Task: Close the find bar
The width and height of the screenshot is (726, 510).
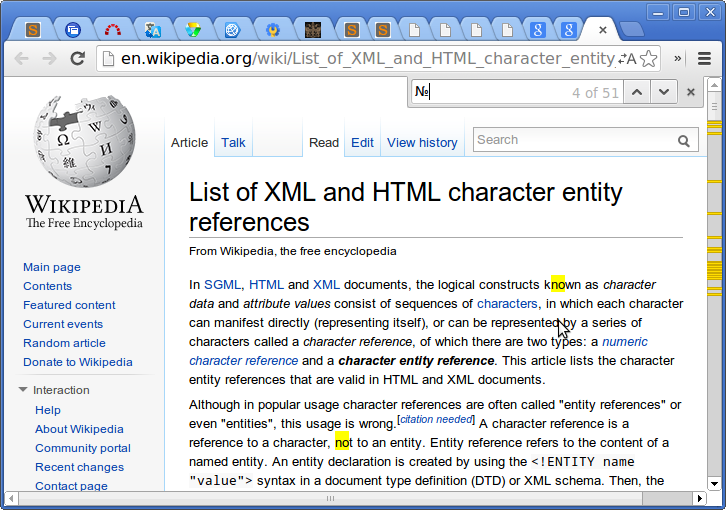Action: click(690, 92)
